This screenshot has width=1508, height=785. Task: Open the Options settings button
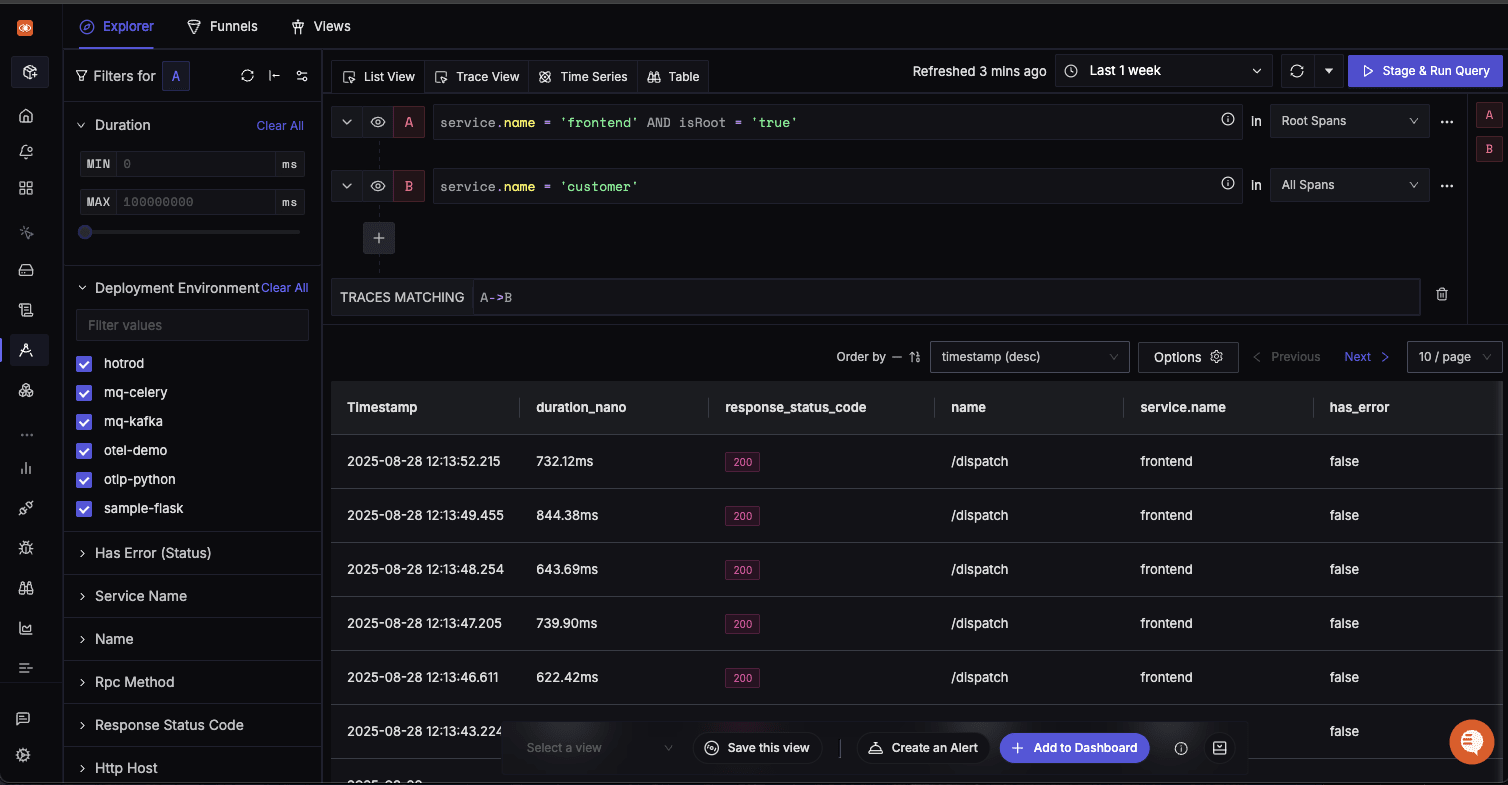1188,357
